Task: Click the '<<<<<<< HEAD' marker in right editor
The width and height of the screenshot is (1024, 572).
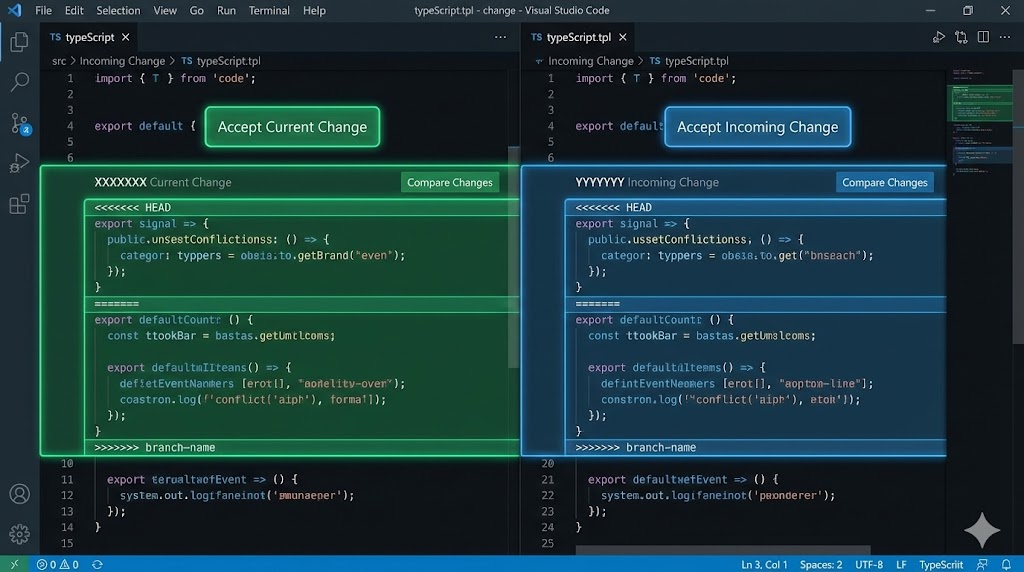Action: point(613,207)
